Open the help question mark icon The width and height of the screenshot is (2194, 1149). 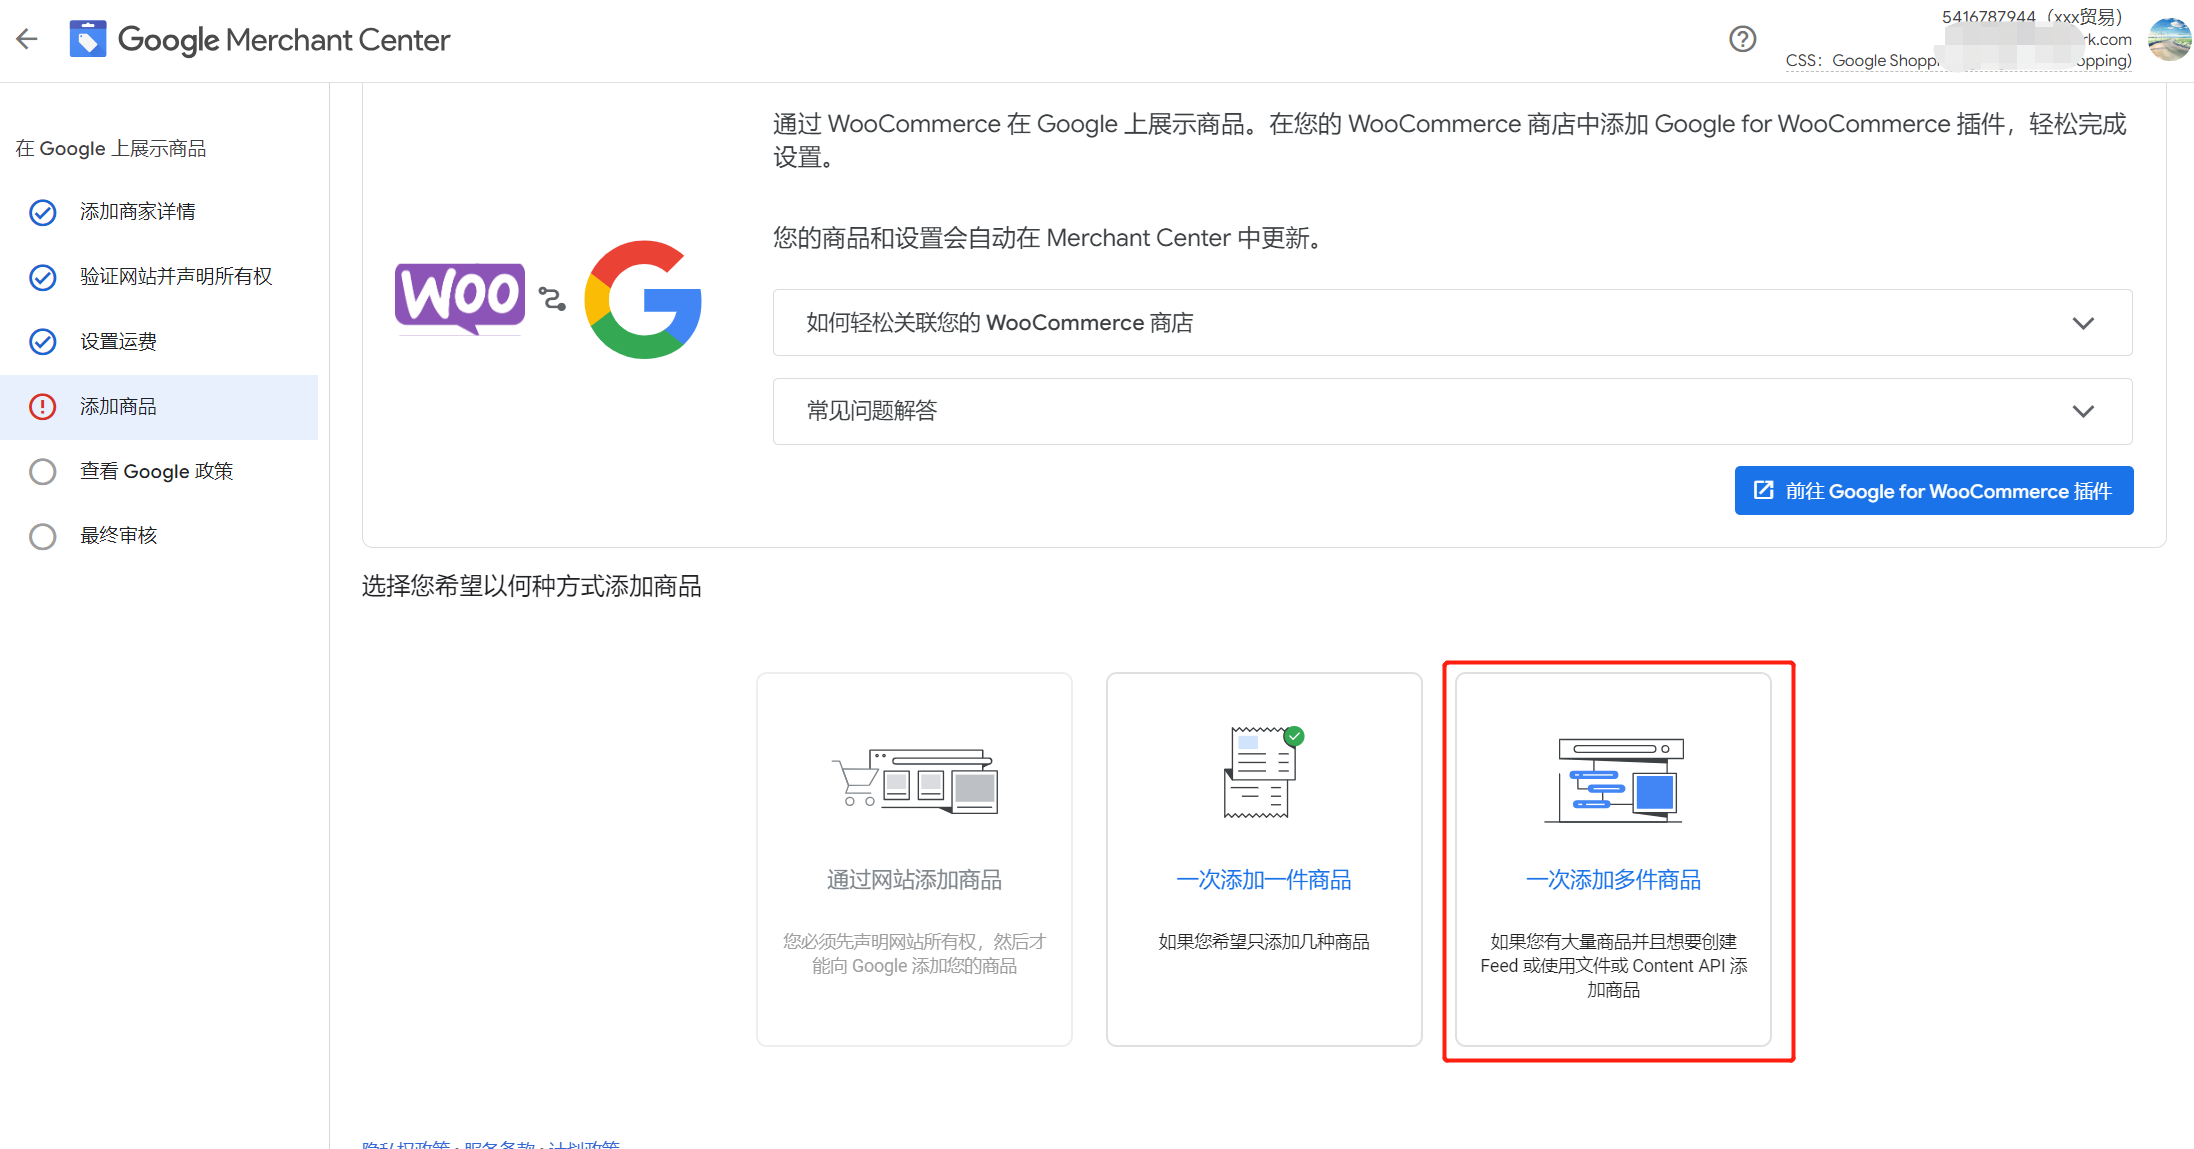[x=1742, y=39]
